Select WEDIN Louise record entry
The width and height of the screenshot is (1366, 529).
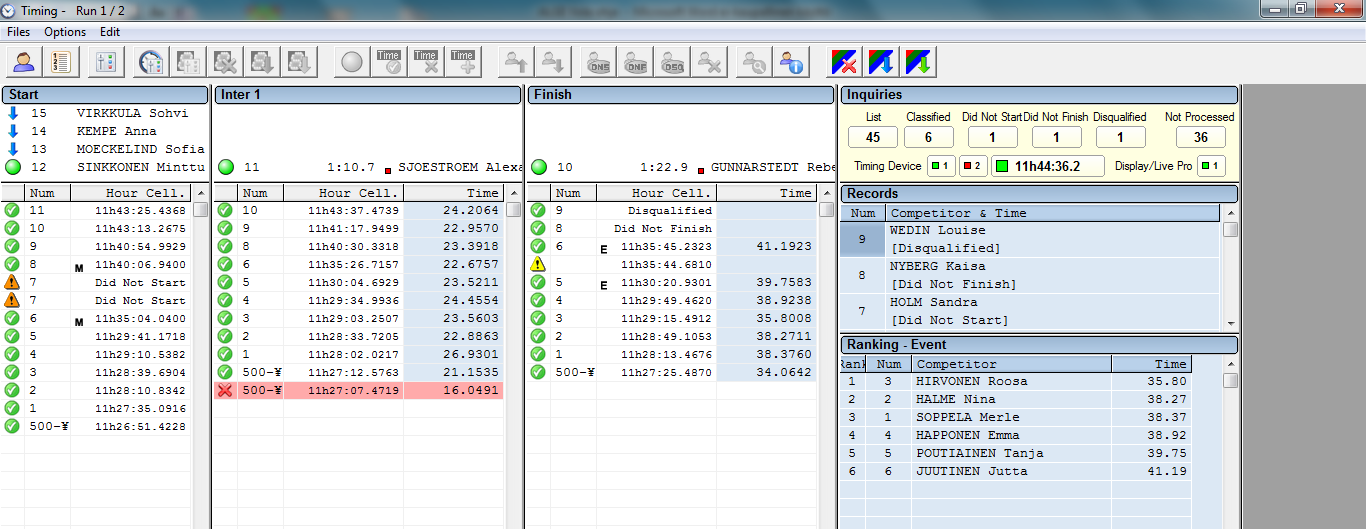coord(1030,239)
